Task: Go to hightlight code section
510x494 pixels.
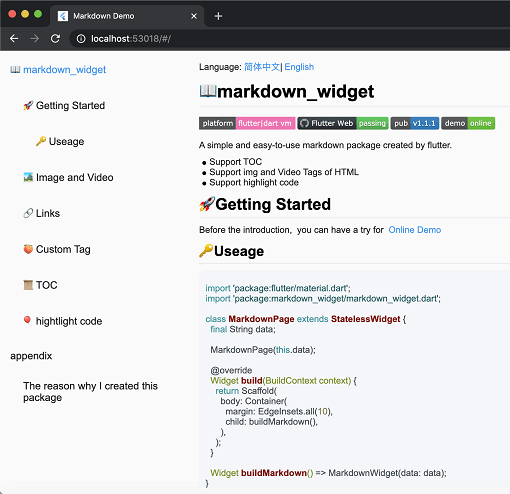Action: (x=69, y=321)
